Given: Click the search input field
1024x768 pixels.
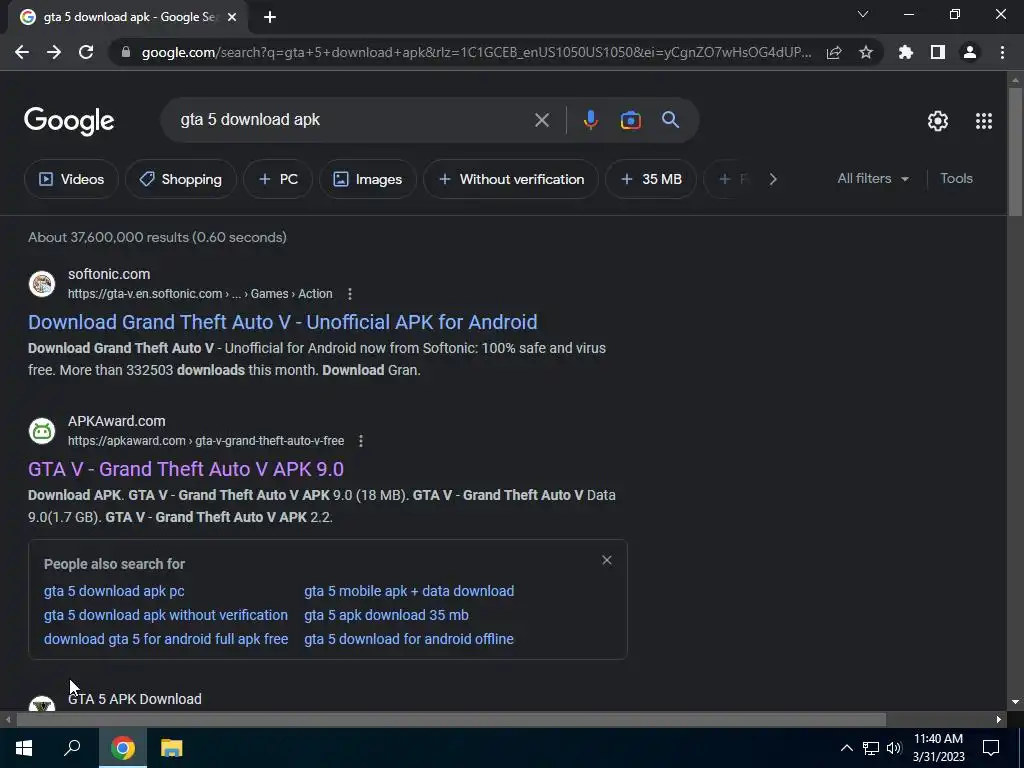Looking at the screenshot, I should point(353,120).
